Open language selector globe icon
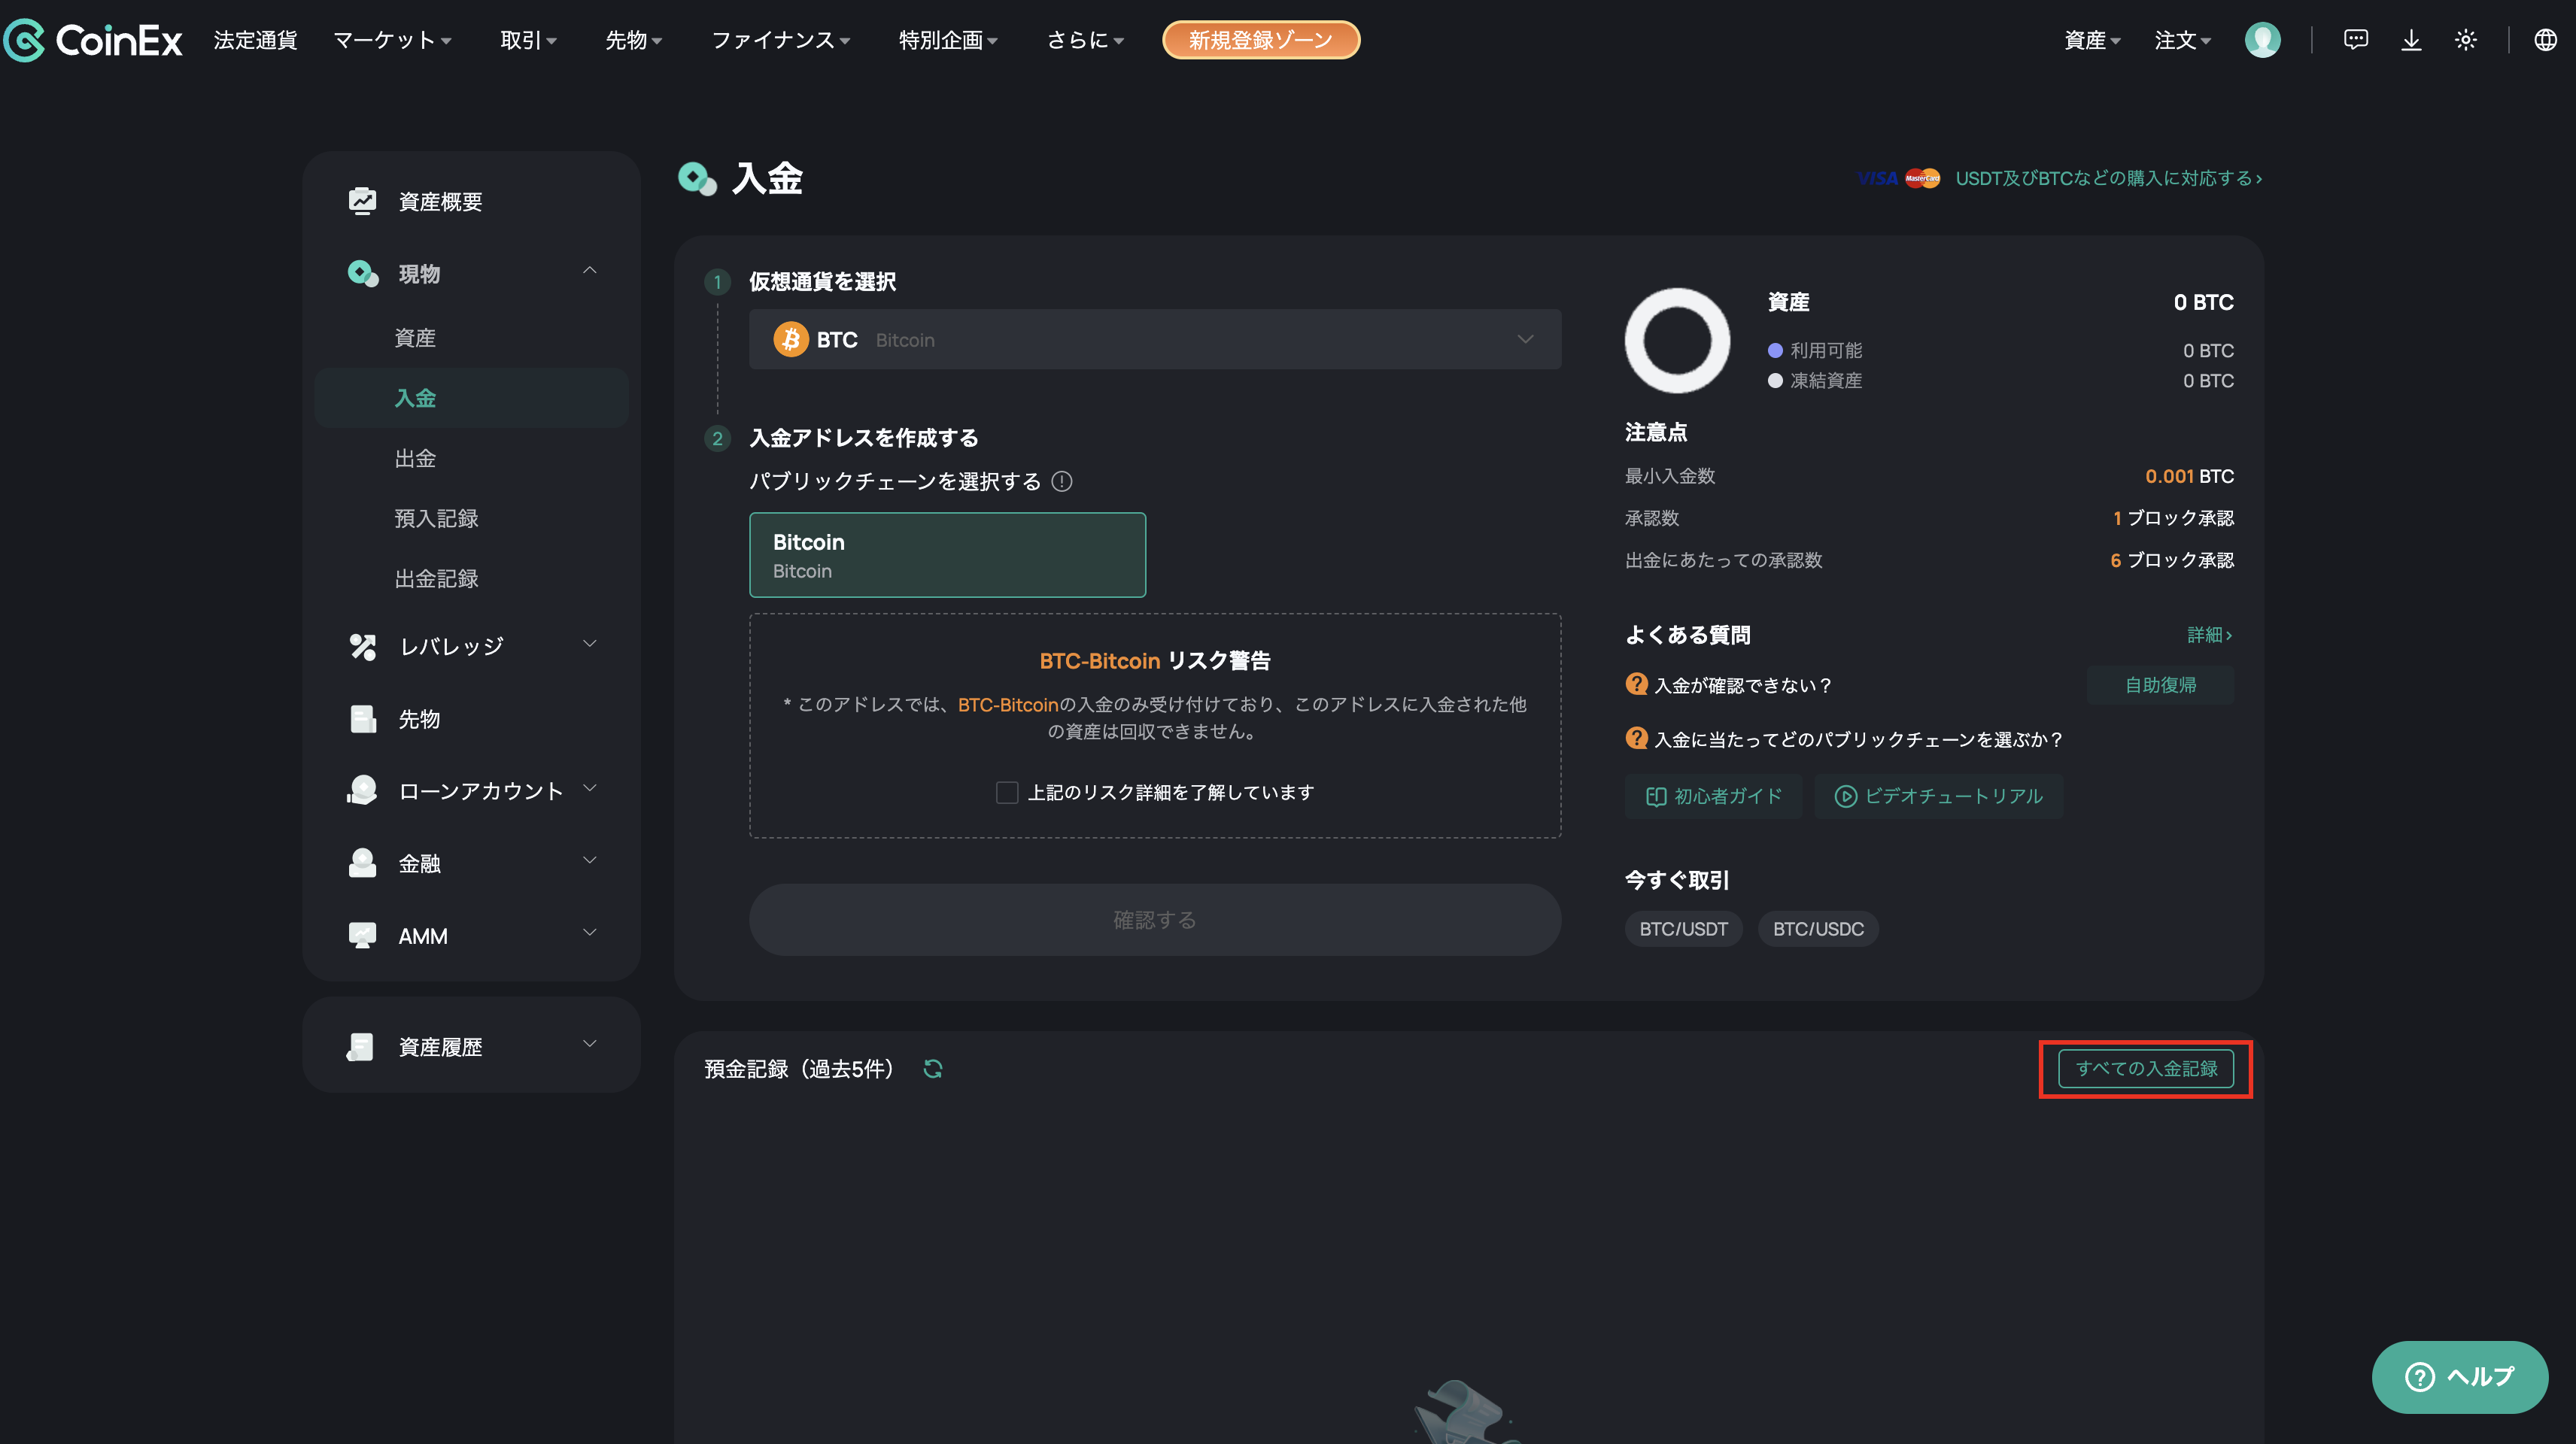The width and height of the screenshot is (2576, 1444). click(2545, 40)
